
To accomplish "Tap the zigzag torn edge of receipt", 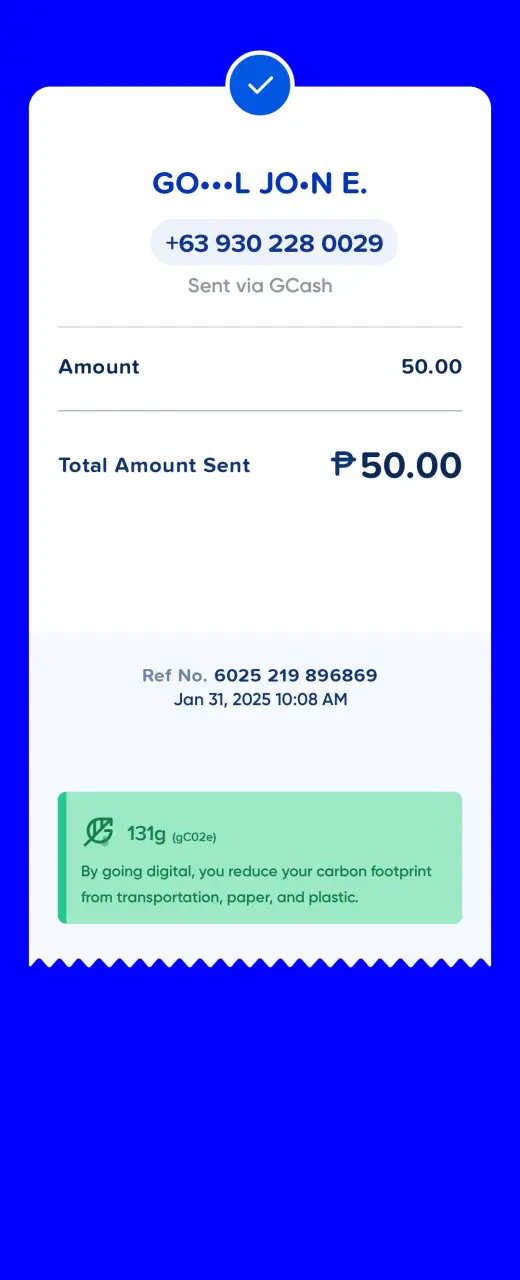I will (x=260, y=963).
